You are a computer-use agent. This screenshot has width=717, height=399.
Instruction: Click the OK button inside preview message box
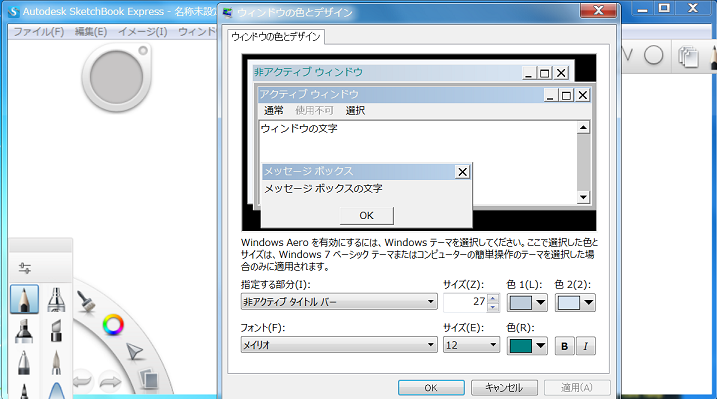click(366, 215)
